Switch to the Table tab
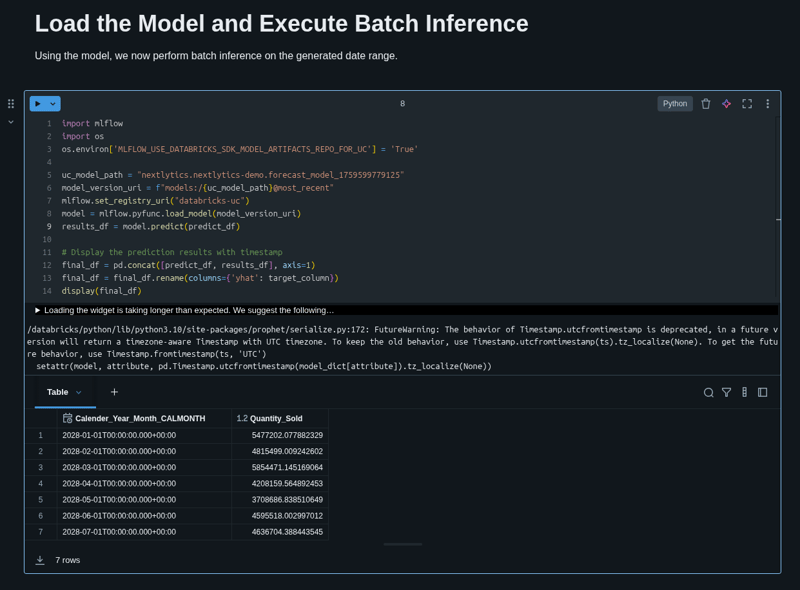The height and width of the screenshot is (590, 800). [56, 392]
